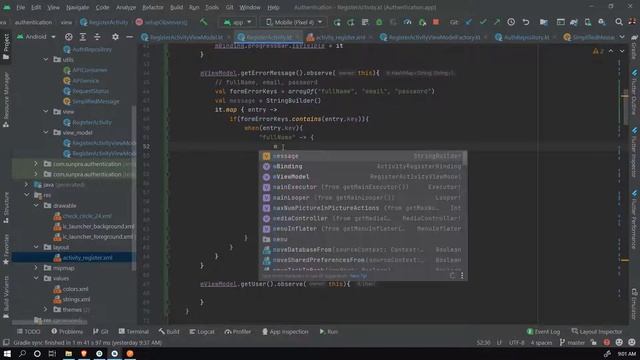This screenshot has height=360, width=640.
Task: Hide the Project panel with minus icon
Action: (x=129, y=37)
